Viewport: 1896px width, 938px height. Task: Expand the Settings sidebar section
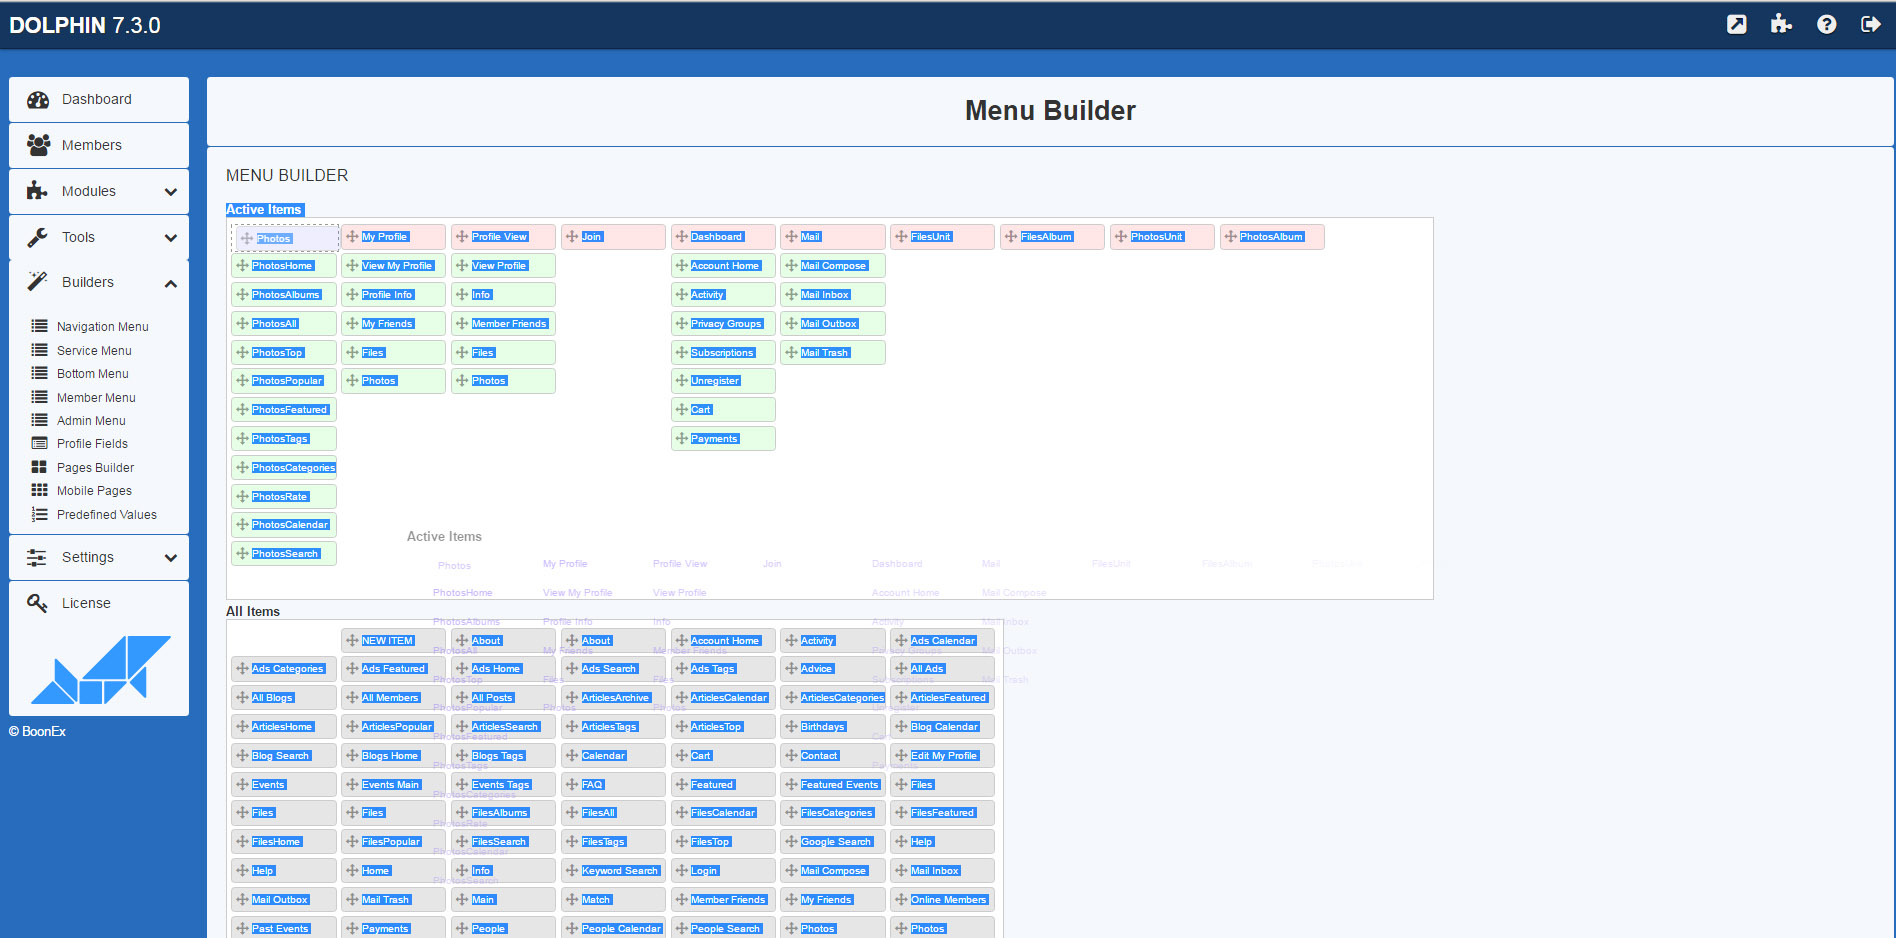(170, 558)
